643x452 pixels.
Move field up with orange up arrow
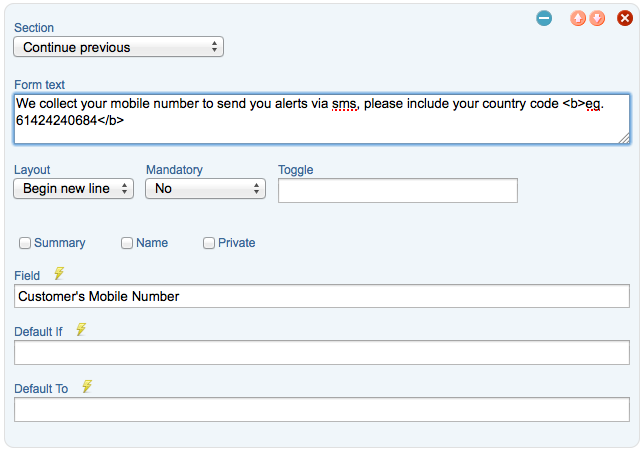click(577, 18)
